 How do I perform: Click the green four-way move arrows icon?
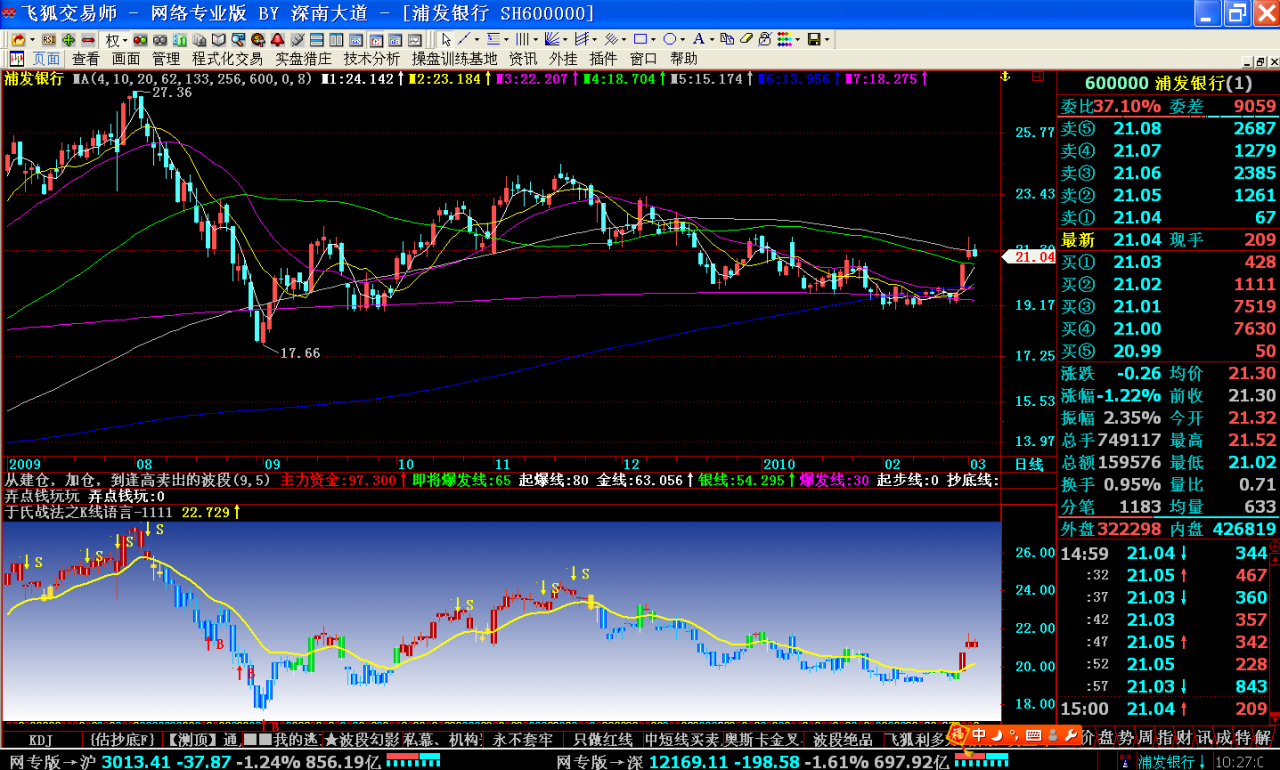click(x=68, y=40)
